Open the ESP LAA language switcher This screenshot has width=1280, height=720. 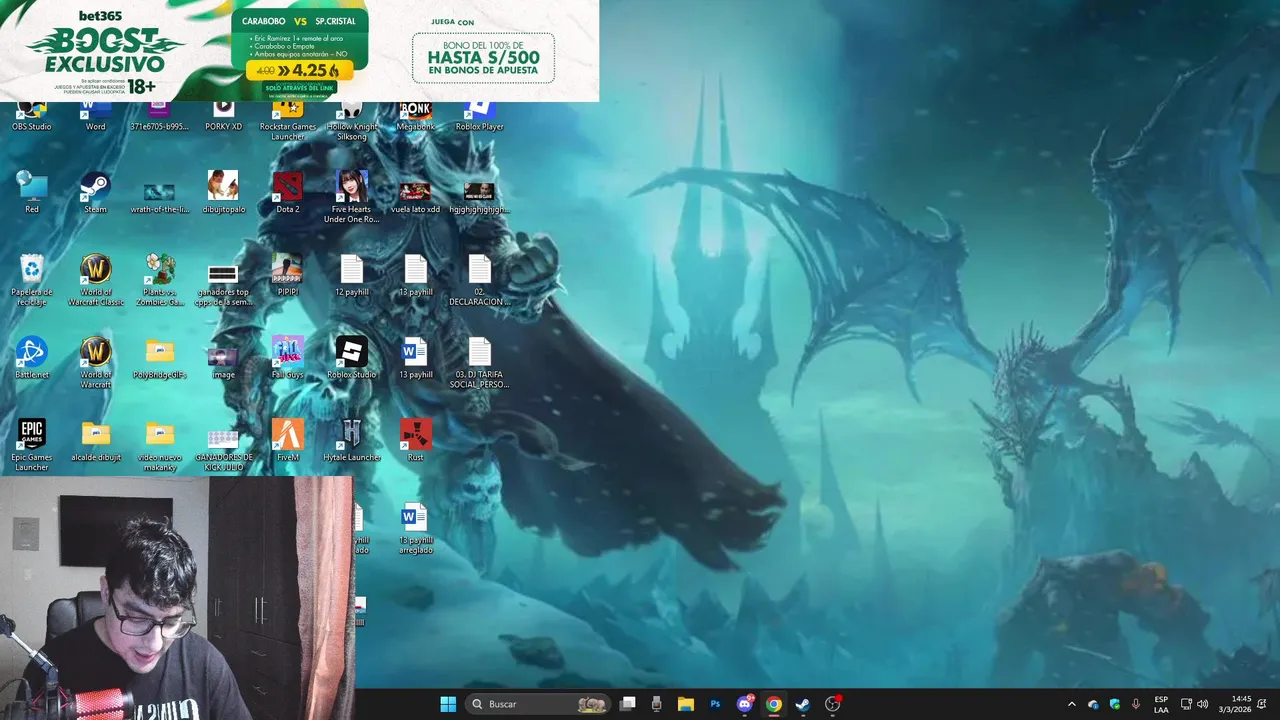coord(1161,704)
